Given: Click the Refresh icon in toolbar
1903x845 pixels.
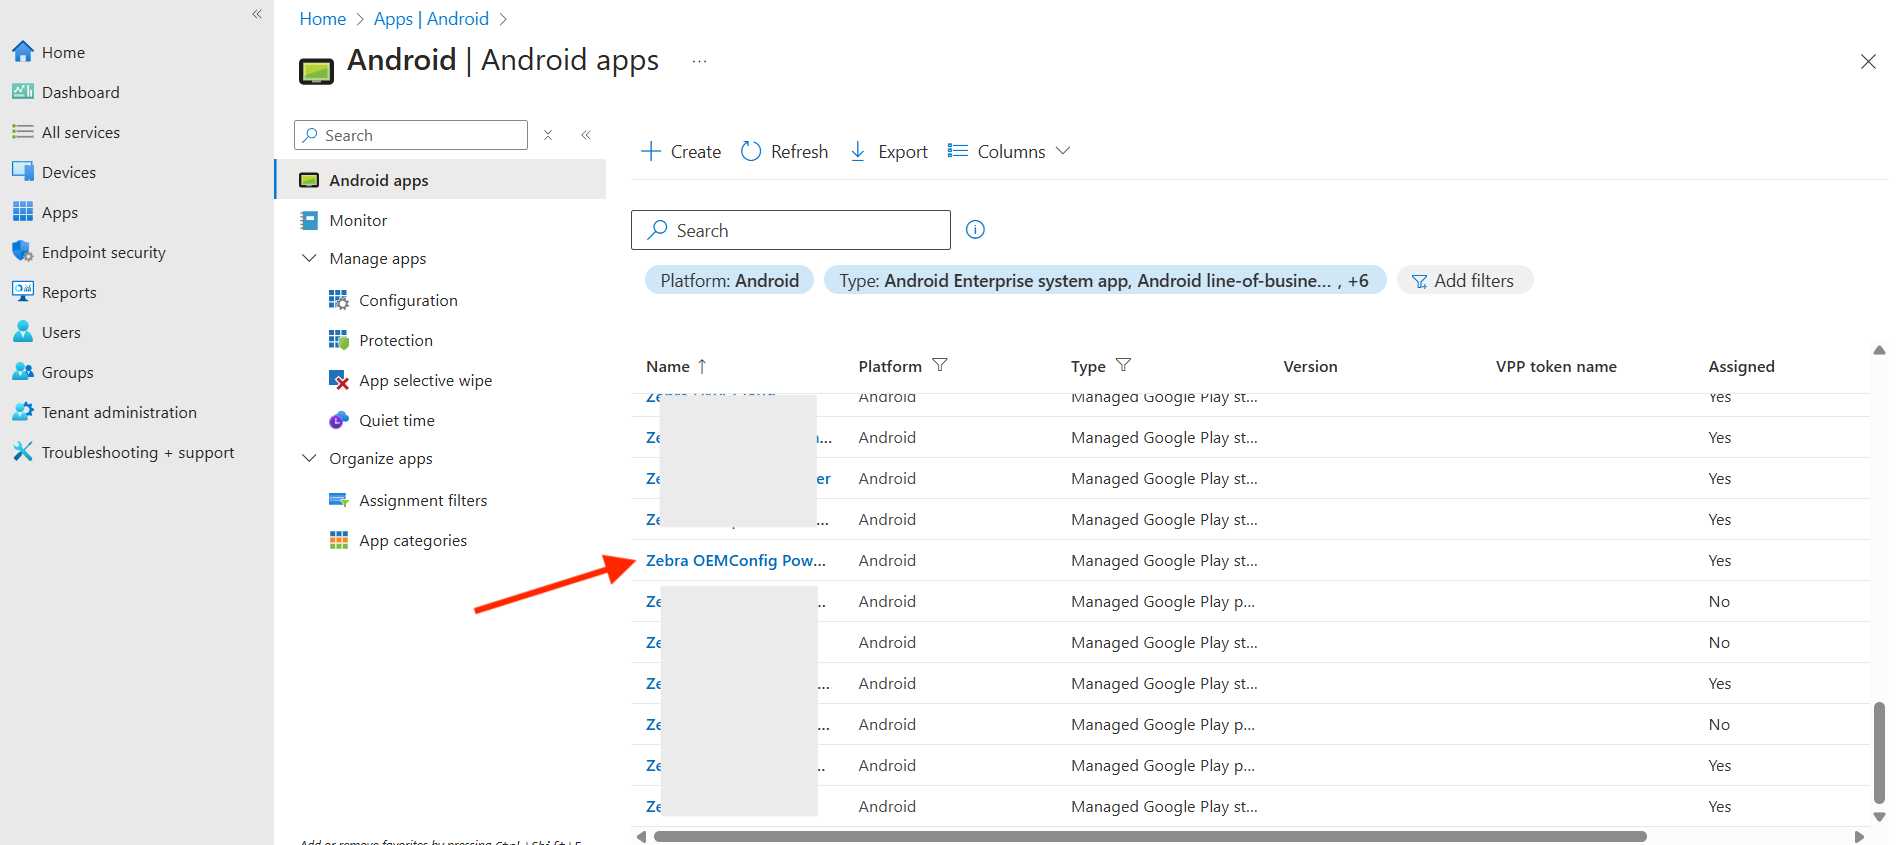Looking at the screenshot, I should click(x=751, y=151).
